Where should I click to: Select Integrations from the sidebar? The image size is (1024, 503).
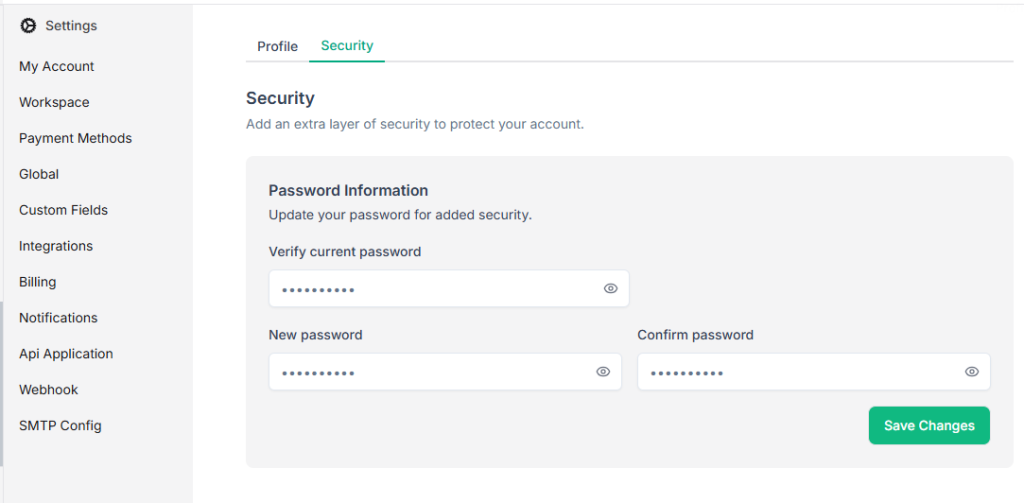pos(56,247)
